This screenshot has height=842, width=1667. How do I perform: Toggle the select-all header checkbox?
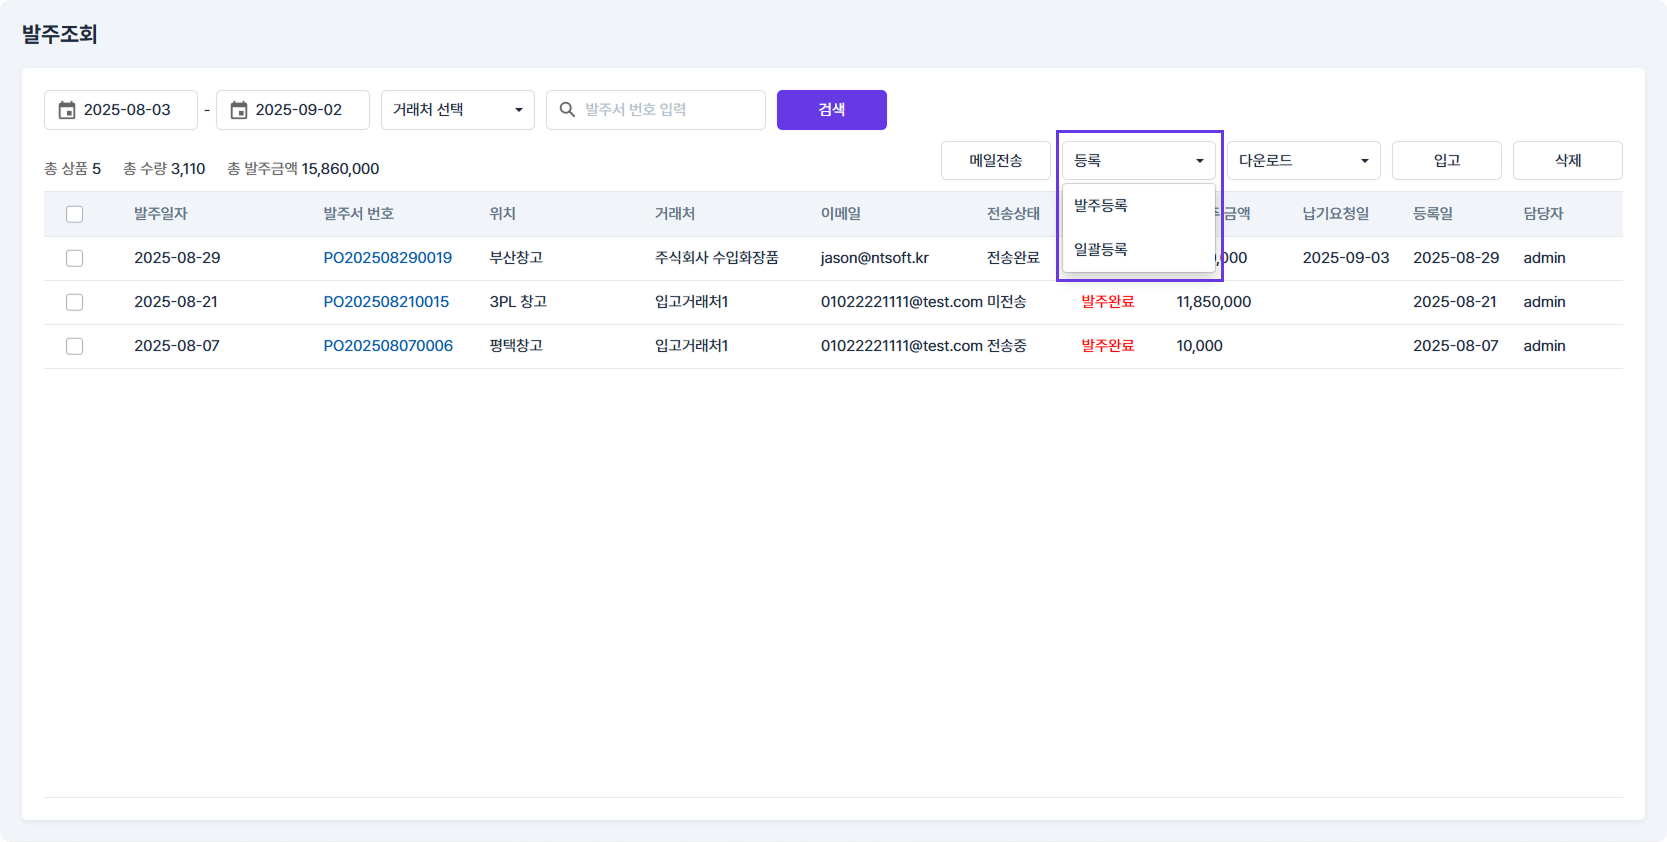74,214
